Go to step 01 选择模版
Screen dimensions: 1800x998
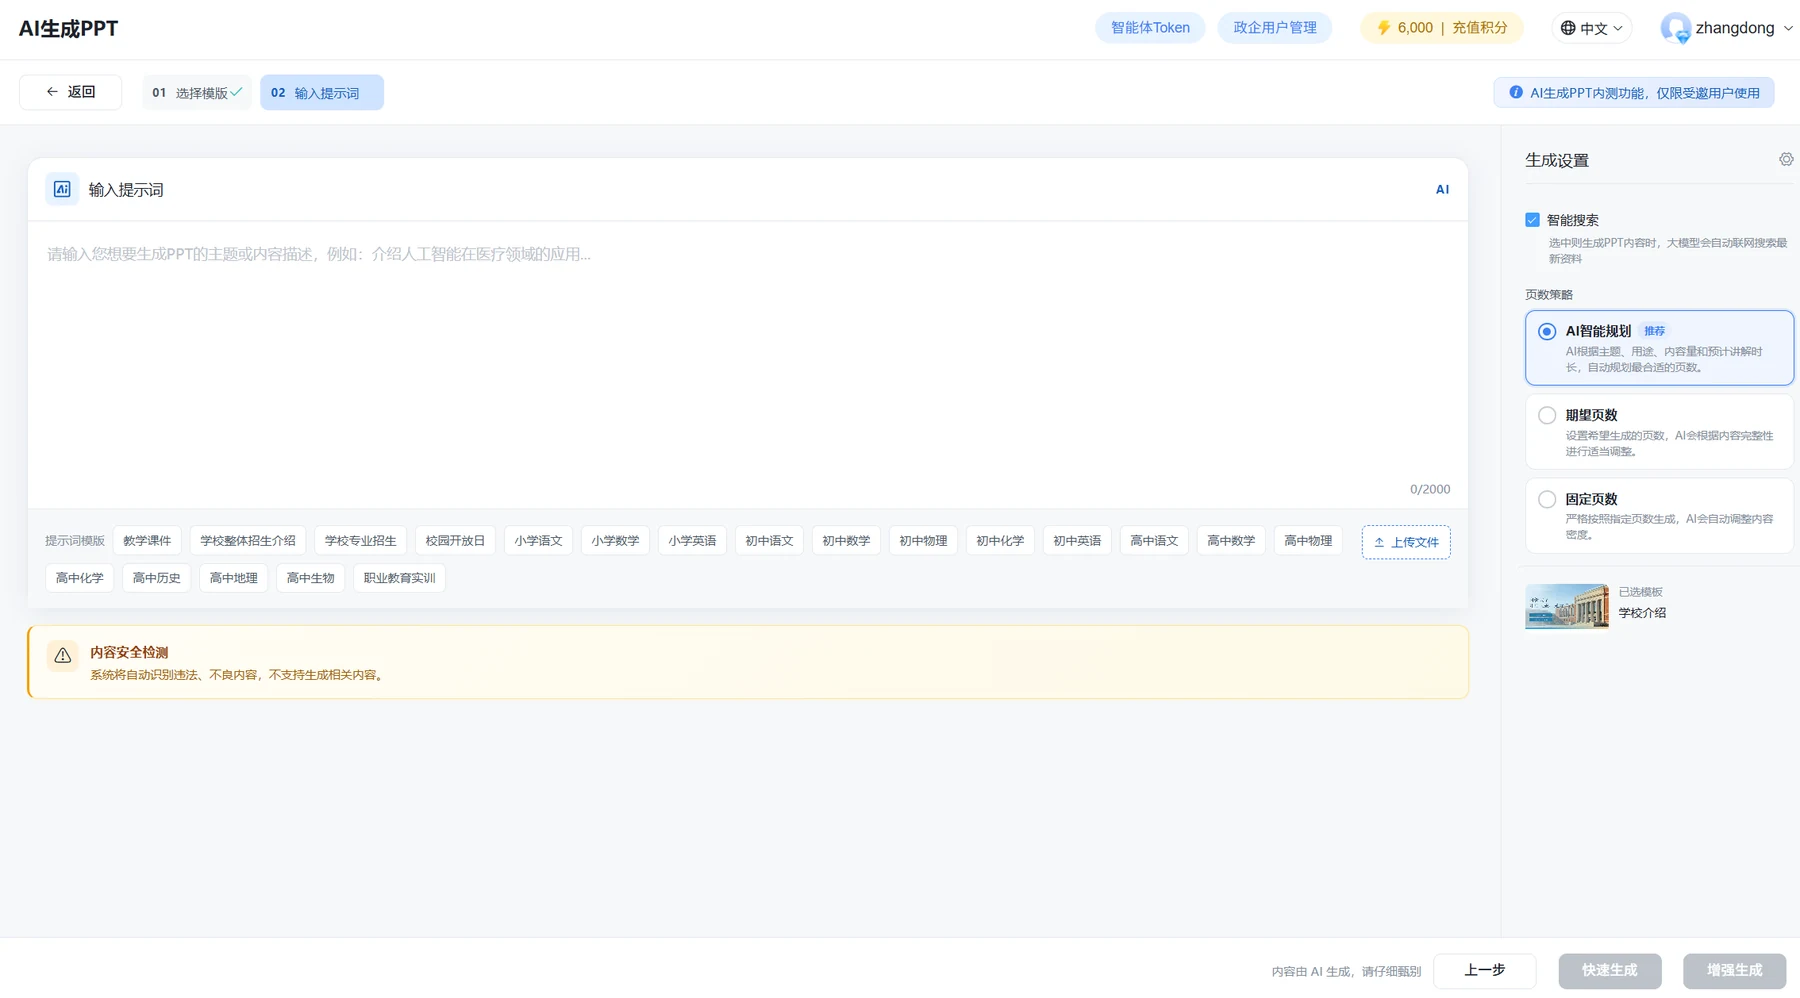[x=197, y=92]
